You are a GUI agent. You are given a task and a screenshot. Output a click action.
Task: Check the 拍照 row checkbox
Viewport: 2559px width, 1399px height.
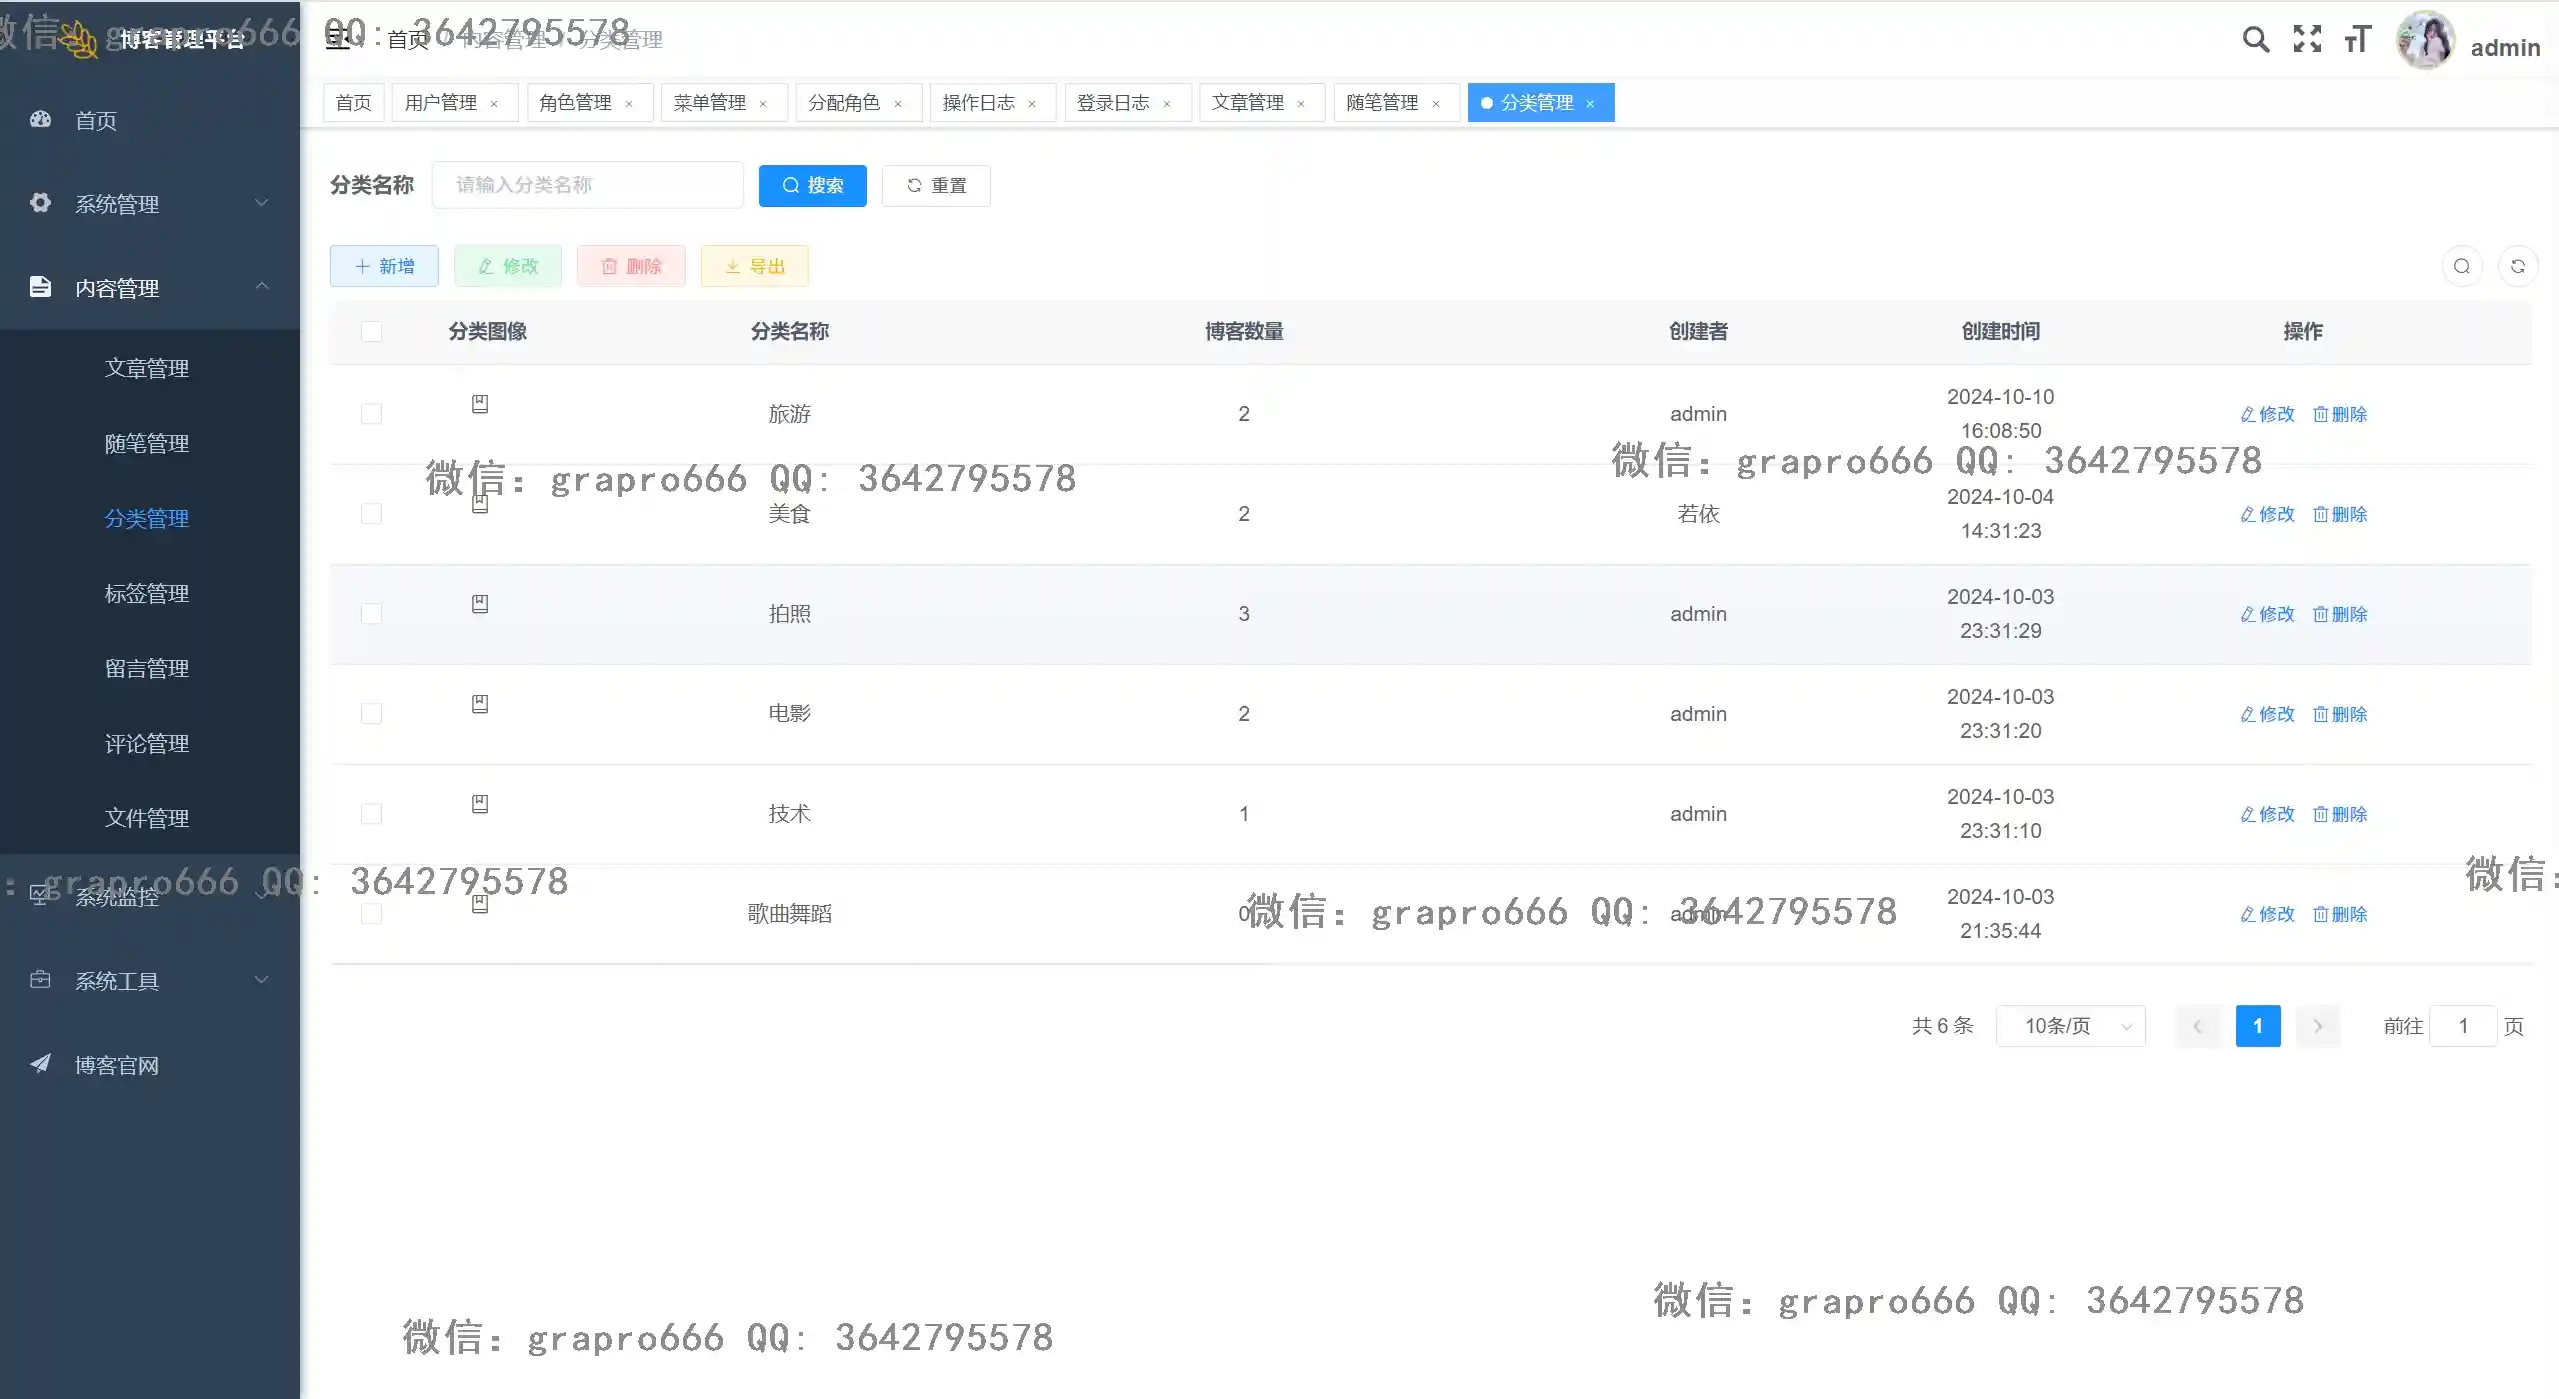coord(371,614)
